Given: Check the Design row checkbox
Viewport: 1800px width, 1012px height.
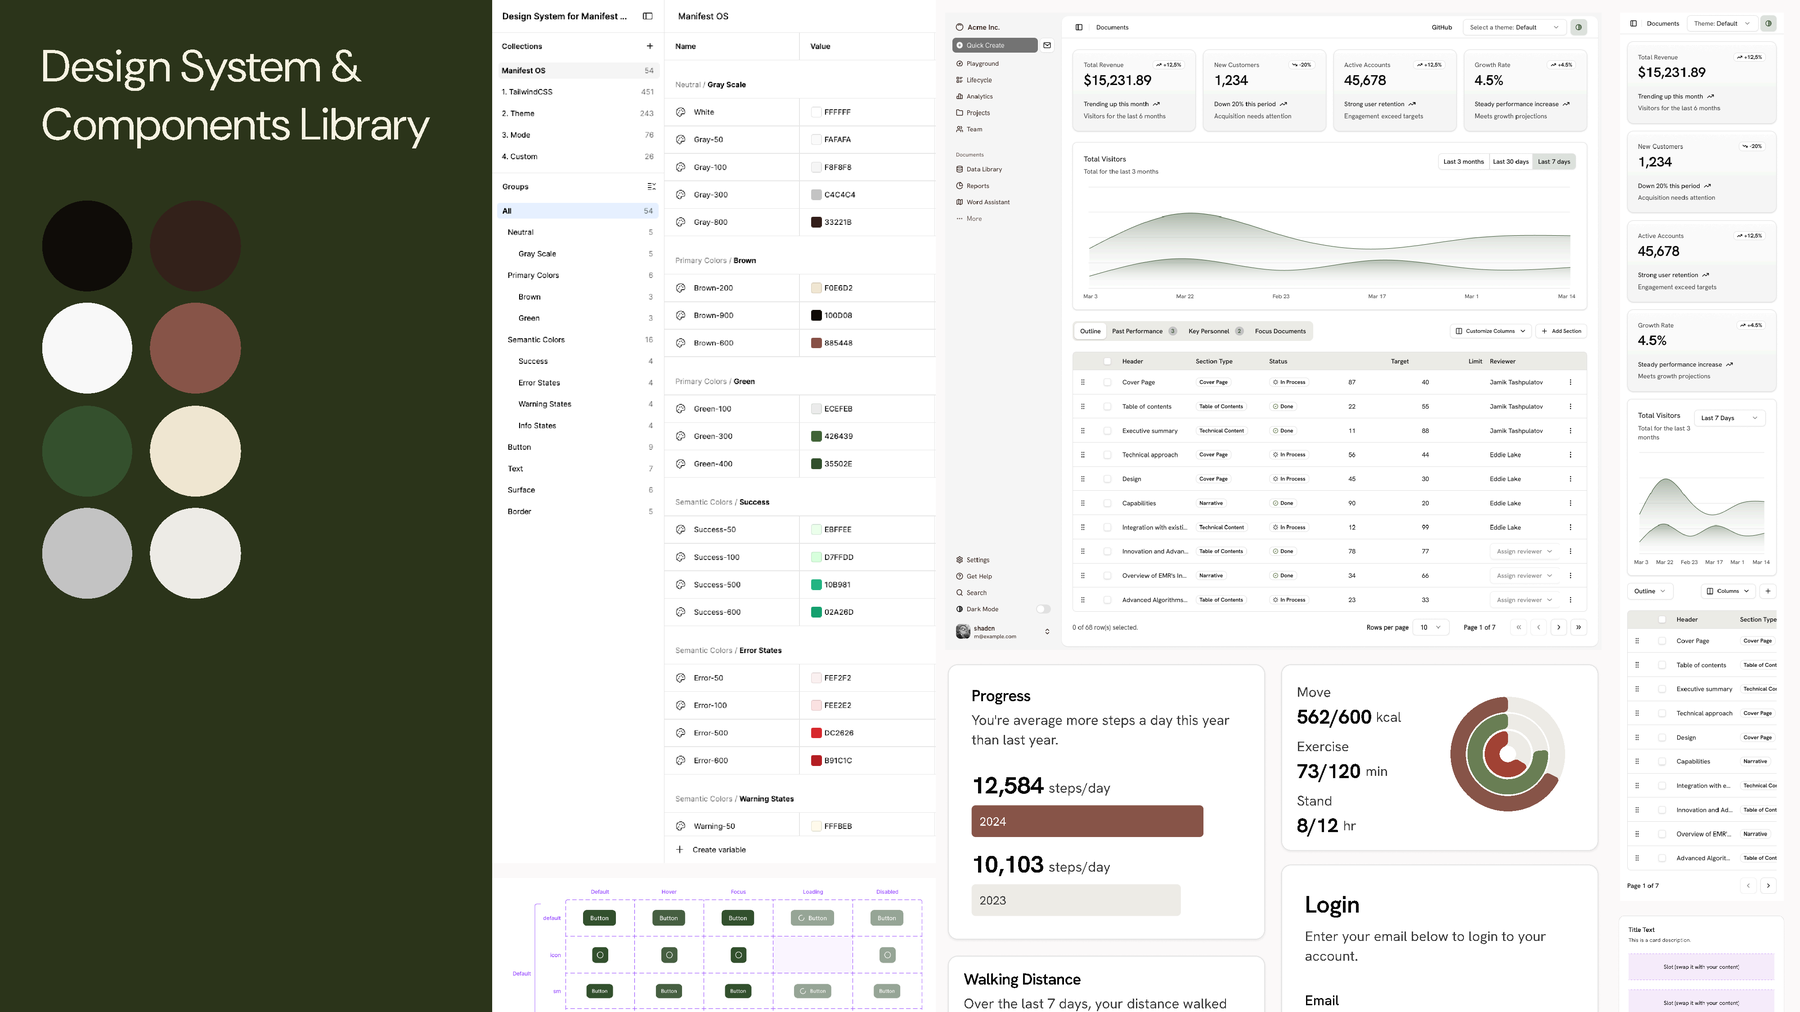Looking at the screenshot, I should coord(1107,479).
